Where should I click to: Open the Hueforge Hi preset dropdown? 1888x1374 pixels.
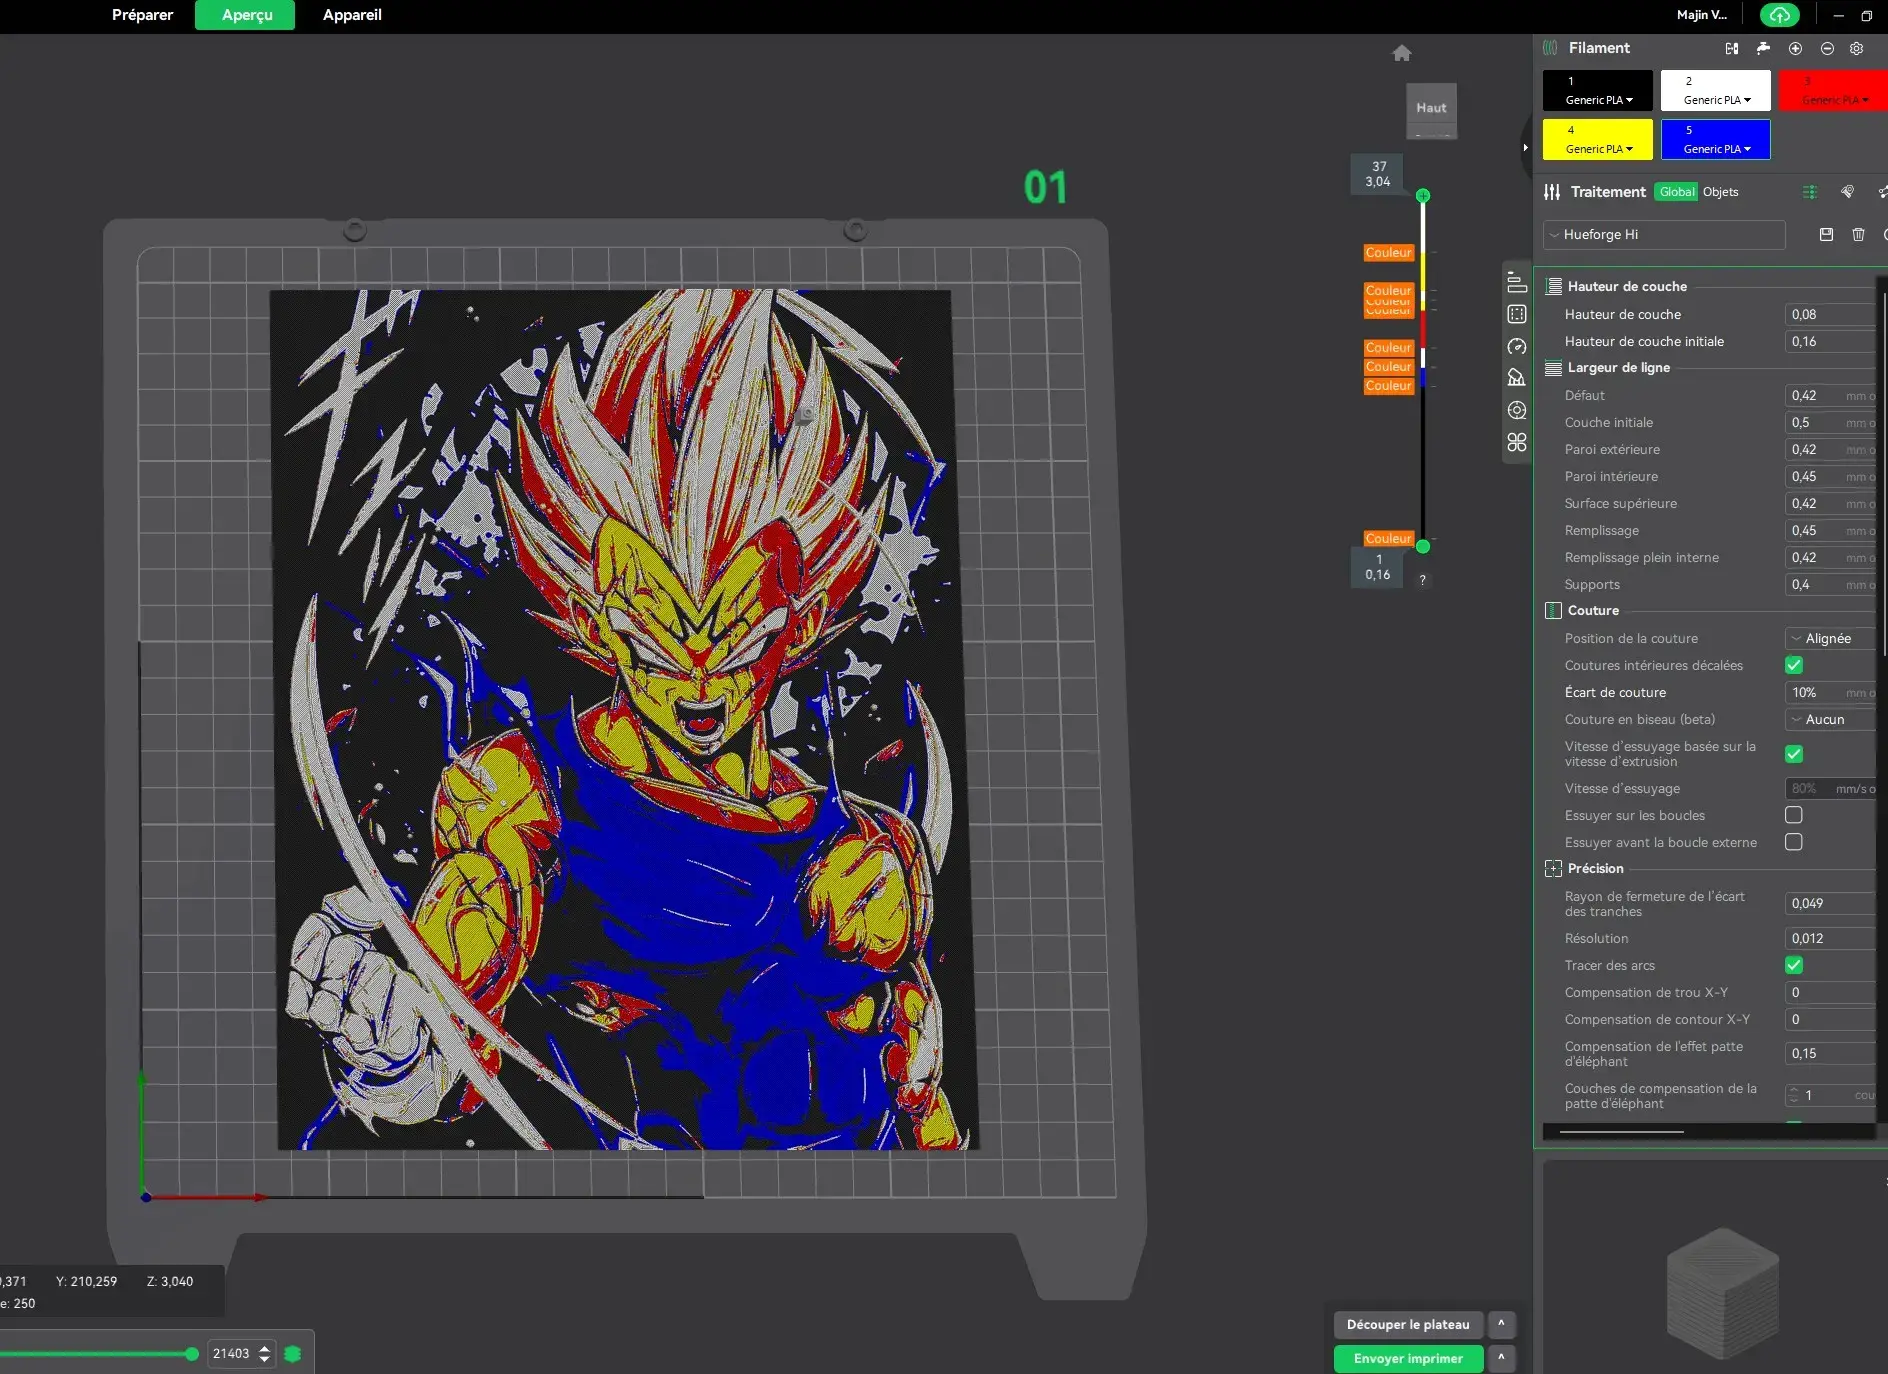pos(1664,235)
